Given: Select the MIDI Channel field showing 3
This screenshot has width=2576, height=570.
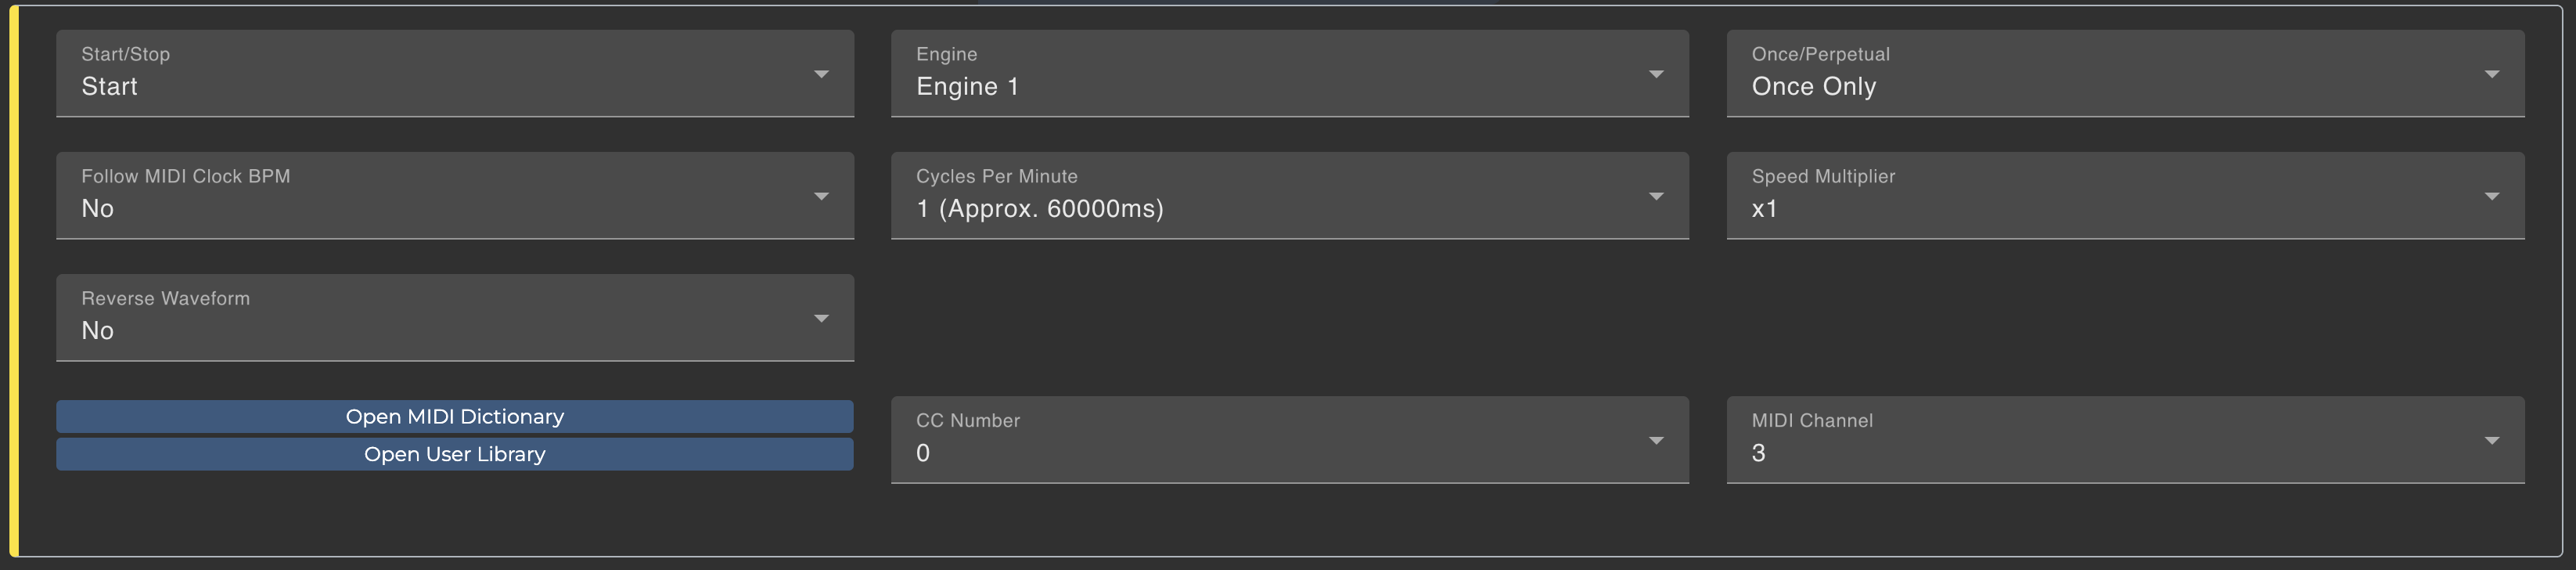Looking at the screenshot, I should [x=2124, y=440].
